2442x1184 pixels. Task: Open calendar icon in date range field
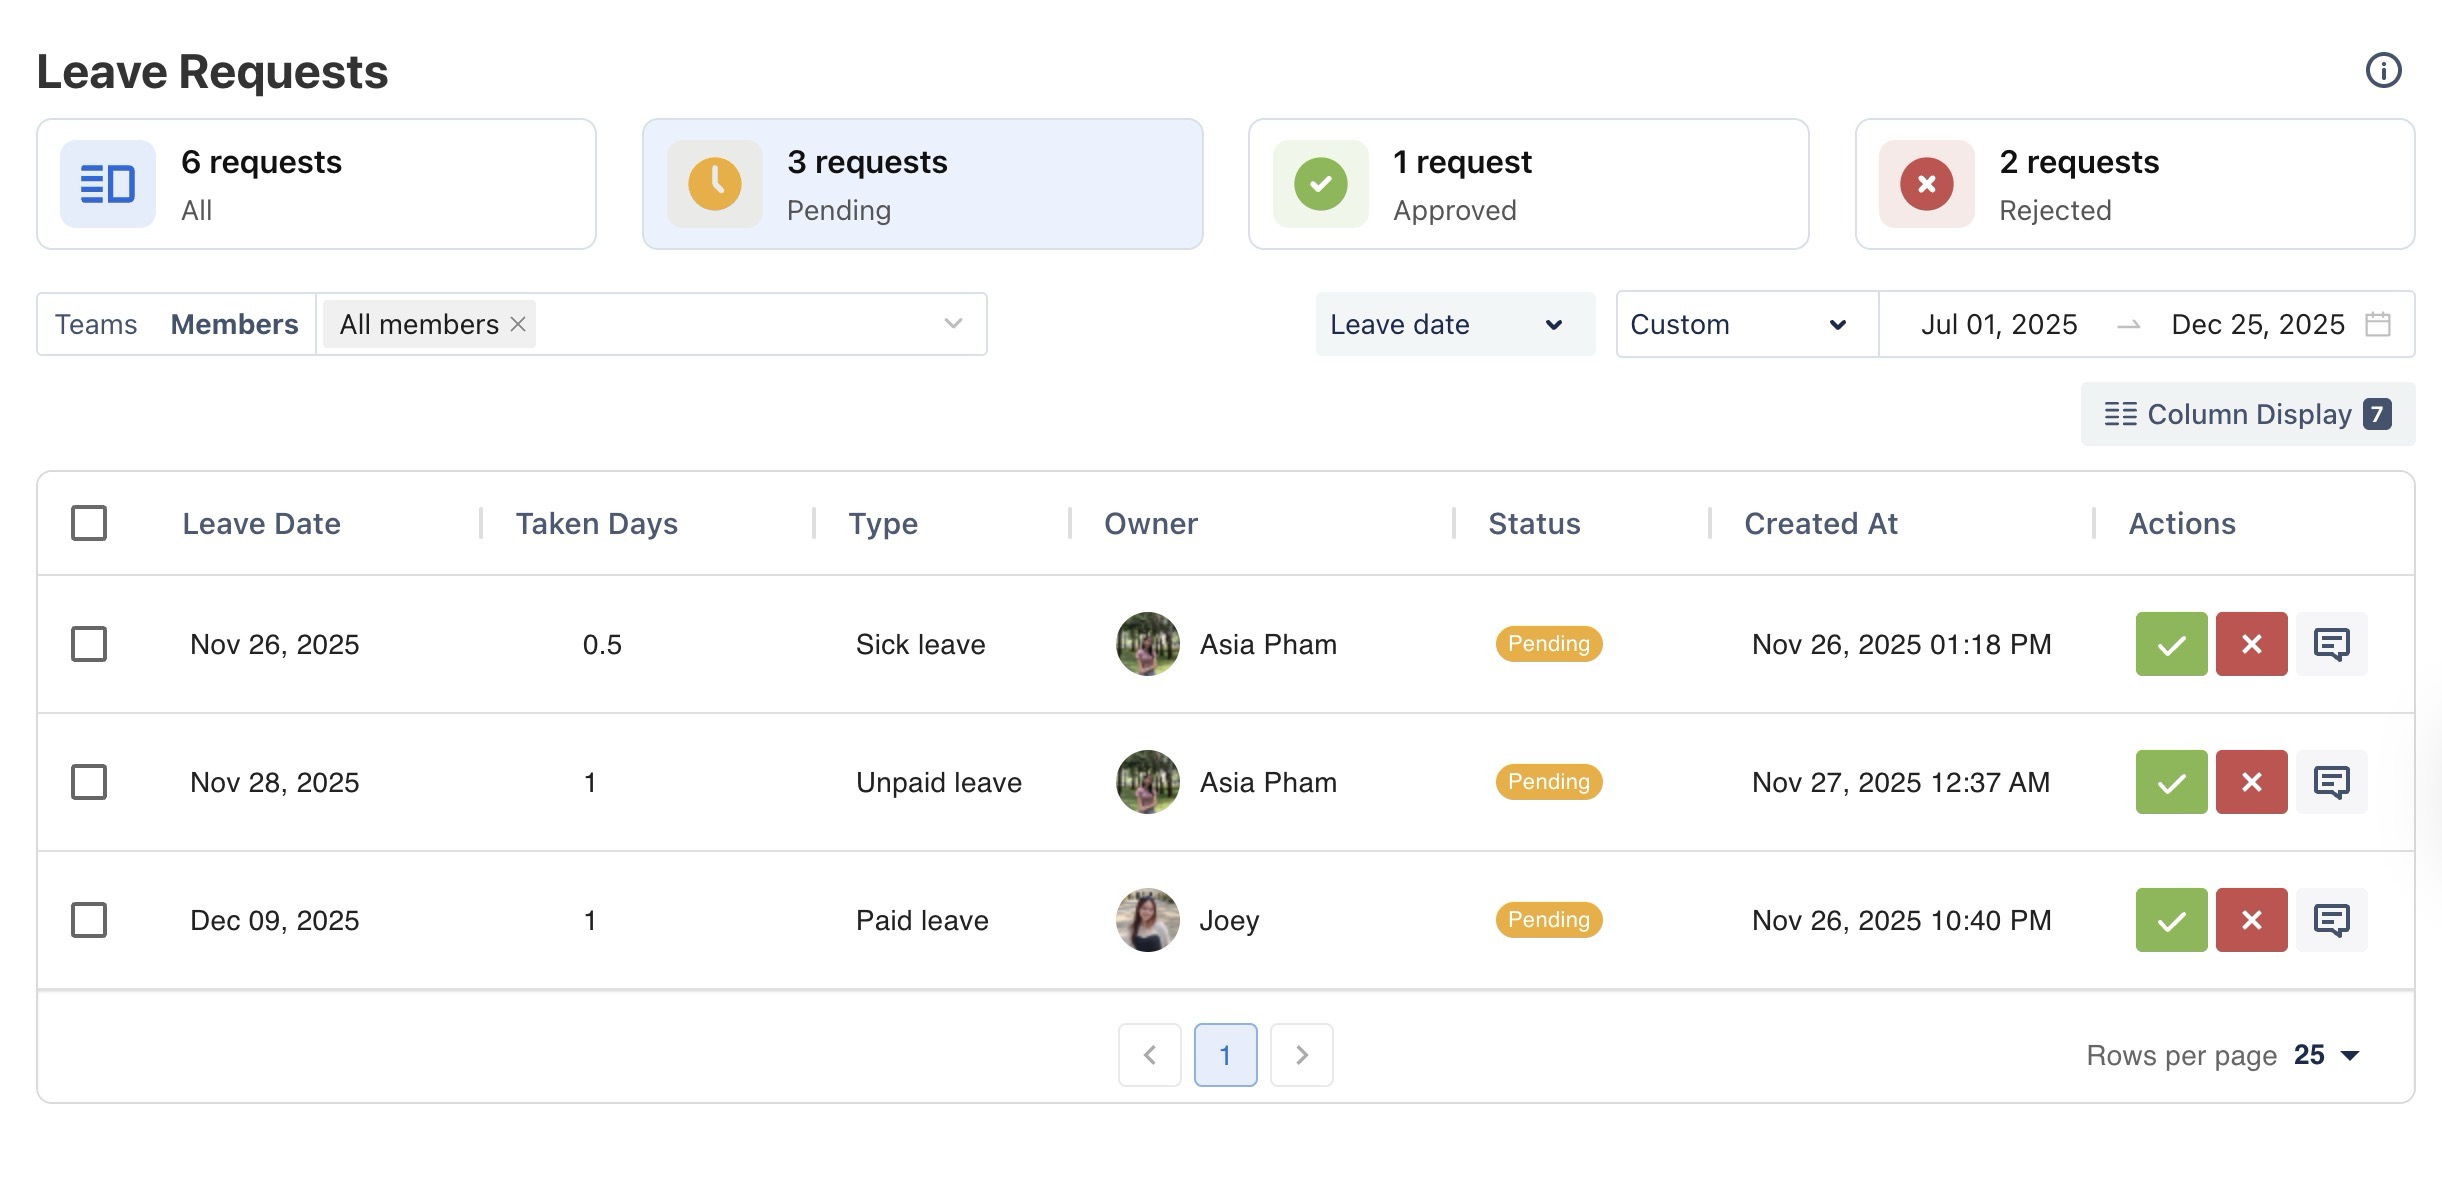2378,324
